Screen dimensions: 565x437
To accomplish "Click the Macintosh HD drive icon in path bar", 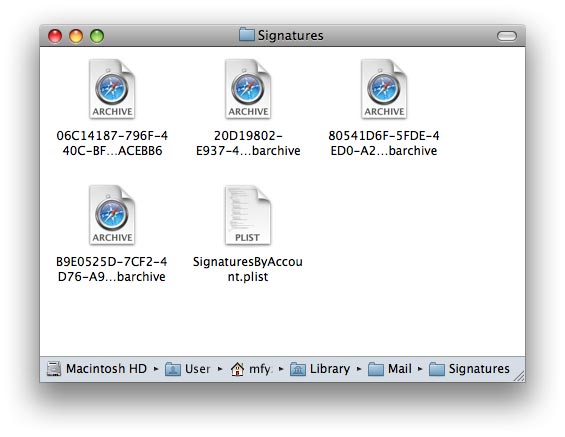I will [x=54, y=369].
